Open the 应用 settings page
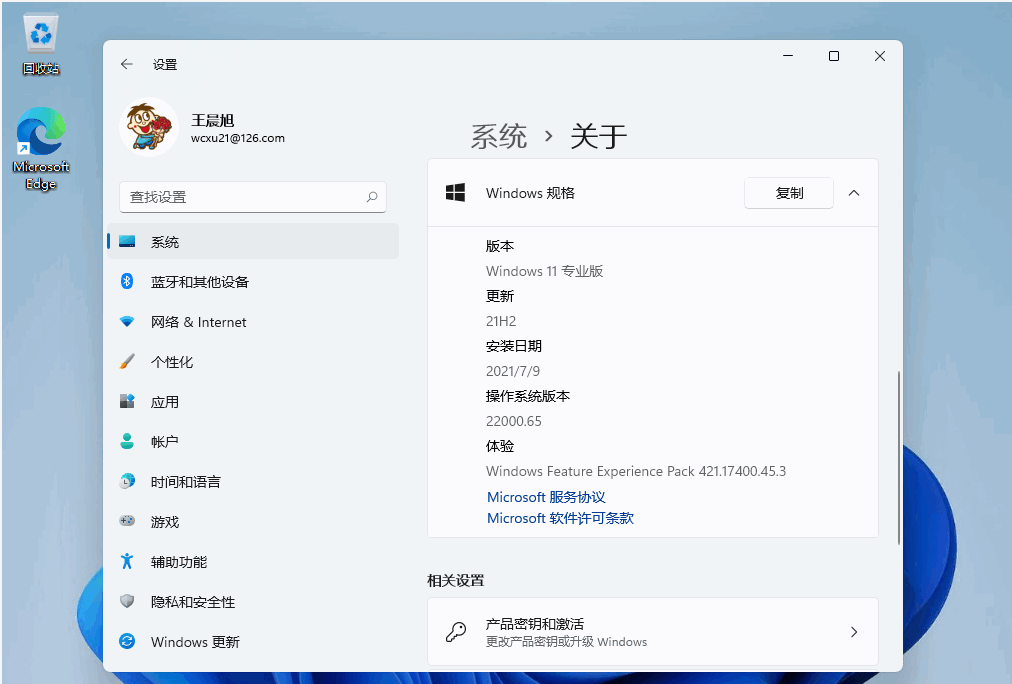This screenshot has width=1012, height=684. click(165, 402)
